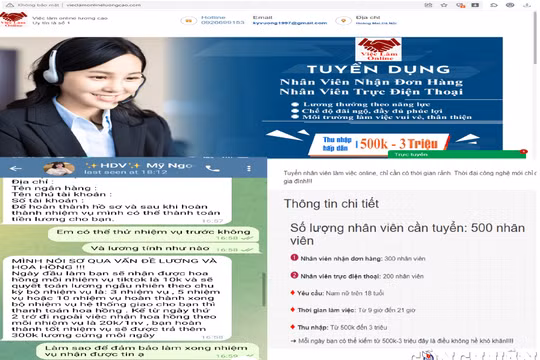This screenshot has height=360, width=540.
Task: Click the chat window scrollbar
Action: pos(264,289)
